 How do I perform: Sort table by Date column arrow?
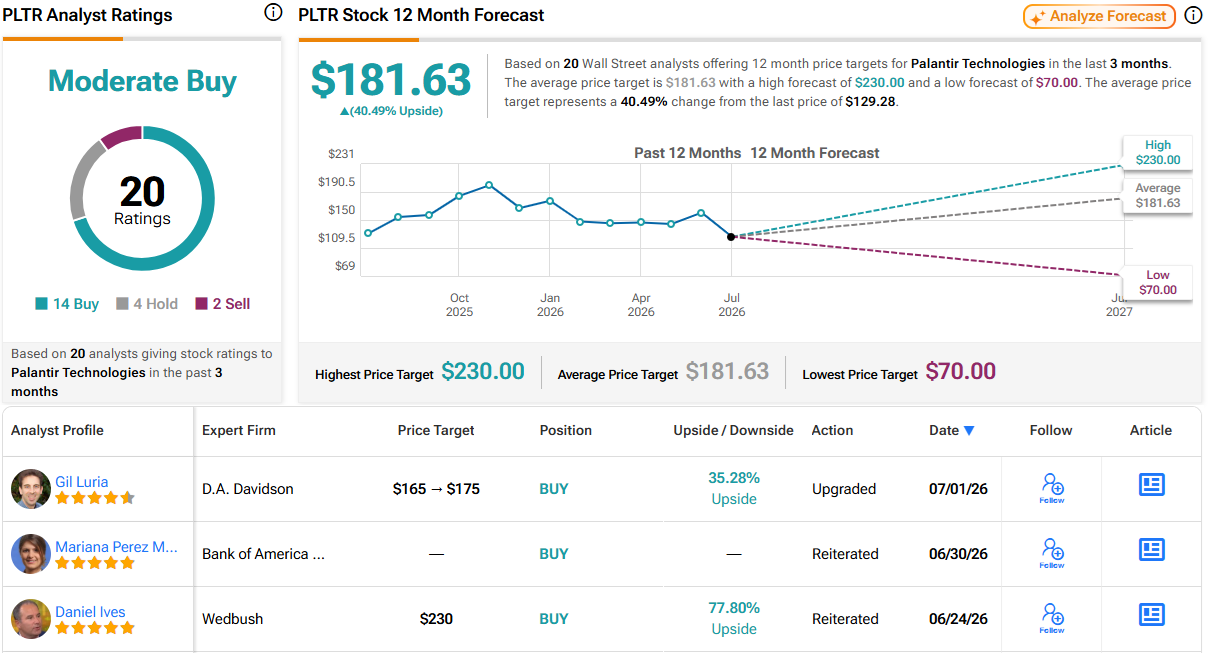coord(968,431)
